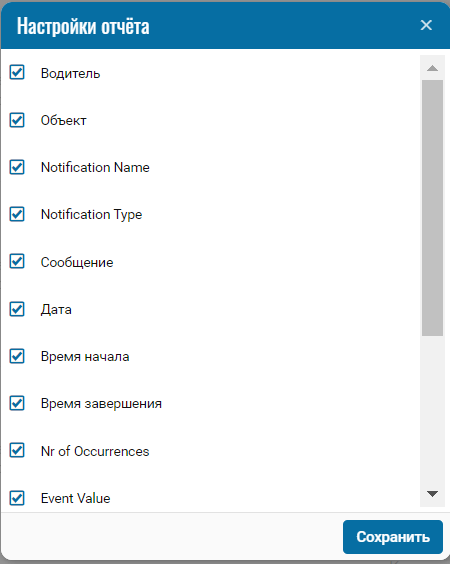Toggle the Объект checkbox

(17, 120)
